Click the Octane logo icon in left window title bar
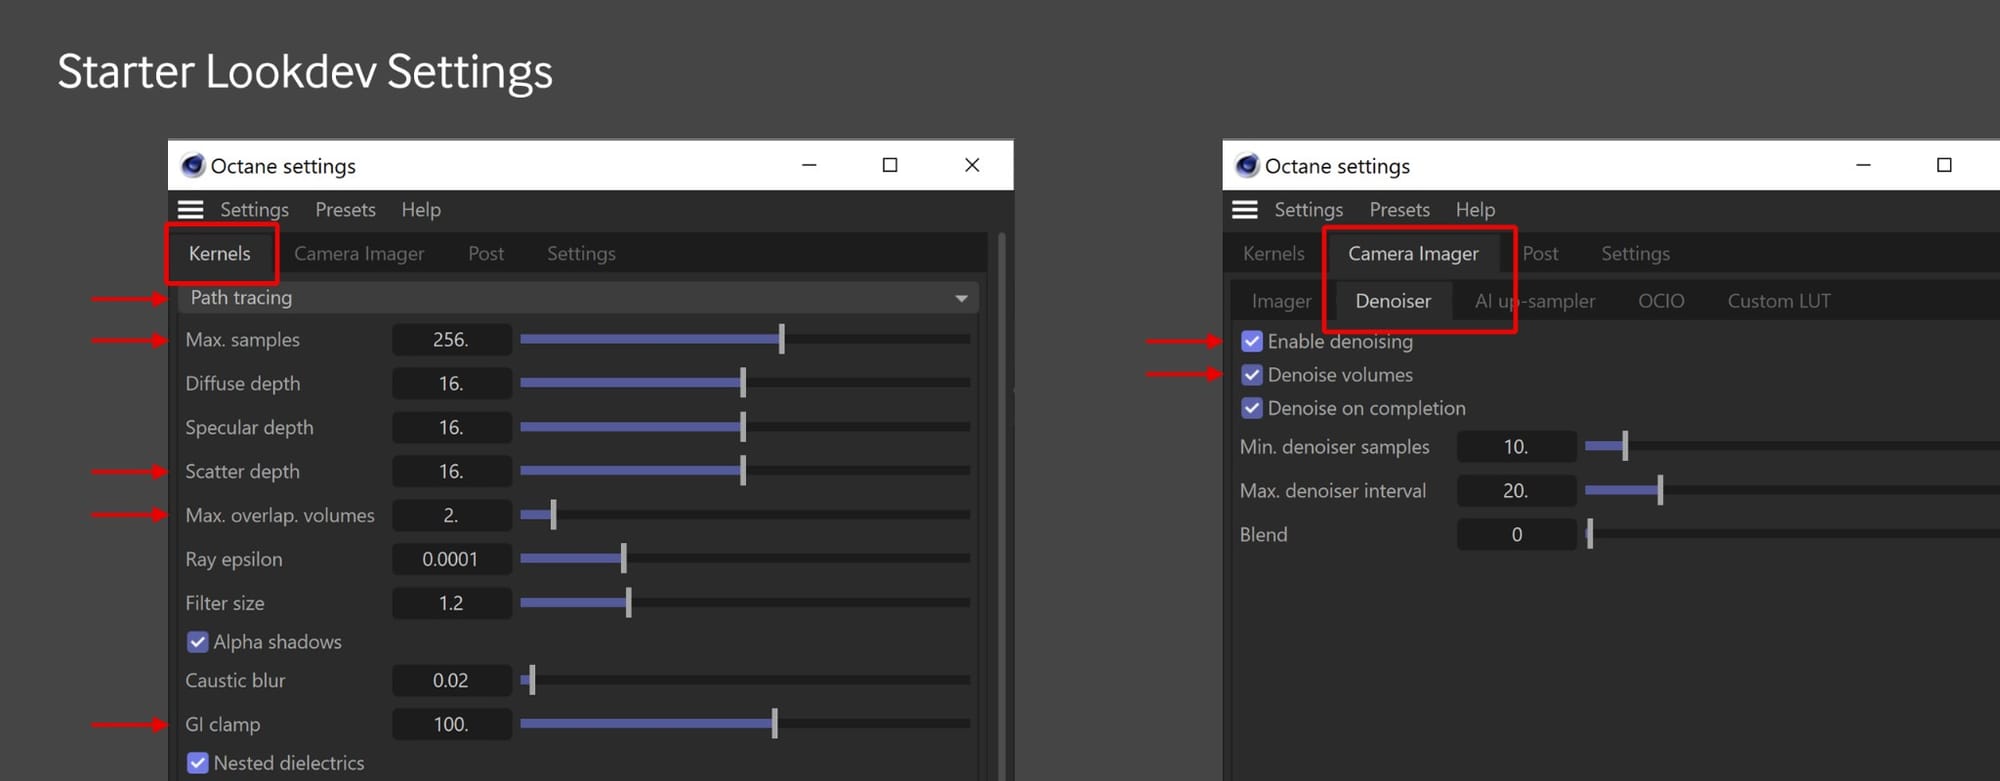2000x781 pixels. coord(193,165)
